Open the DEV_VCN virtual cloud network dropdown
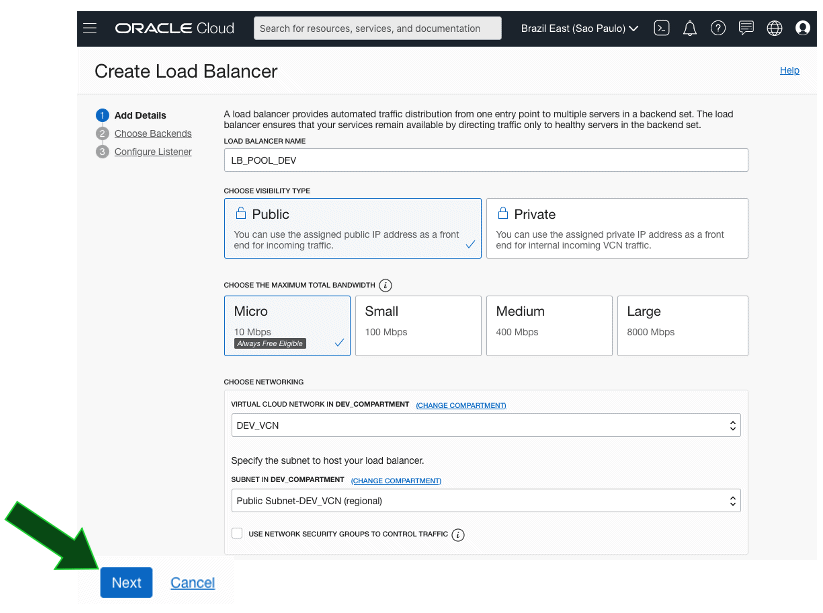 click(486, 426)
